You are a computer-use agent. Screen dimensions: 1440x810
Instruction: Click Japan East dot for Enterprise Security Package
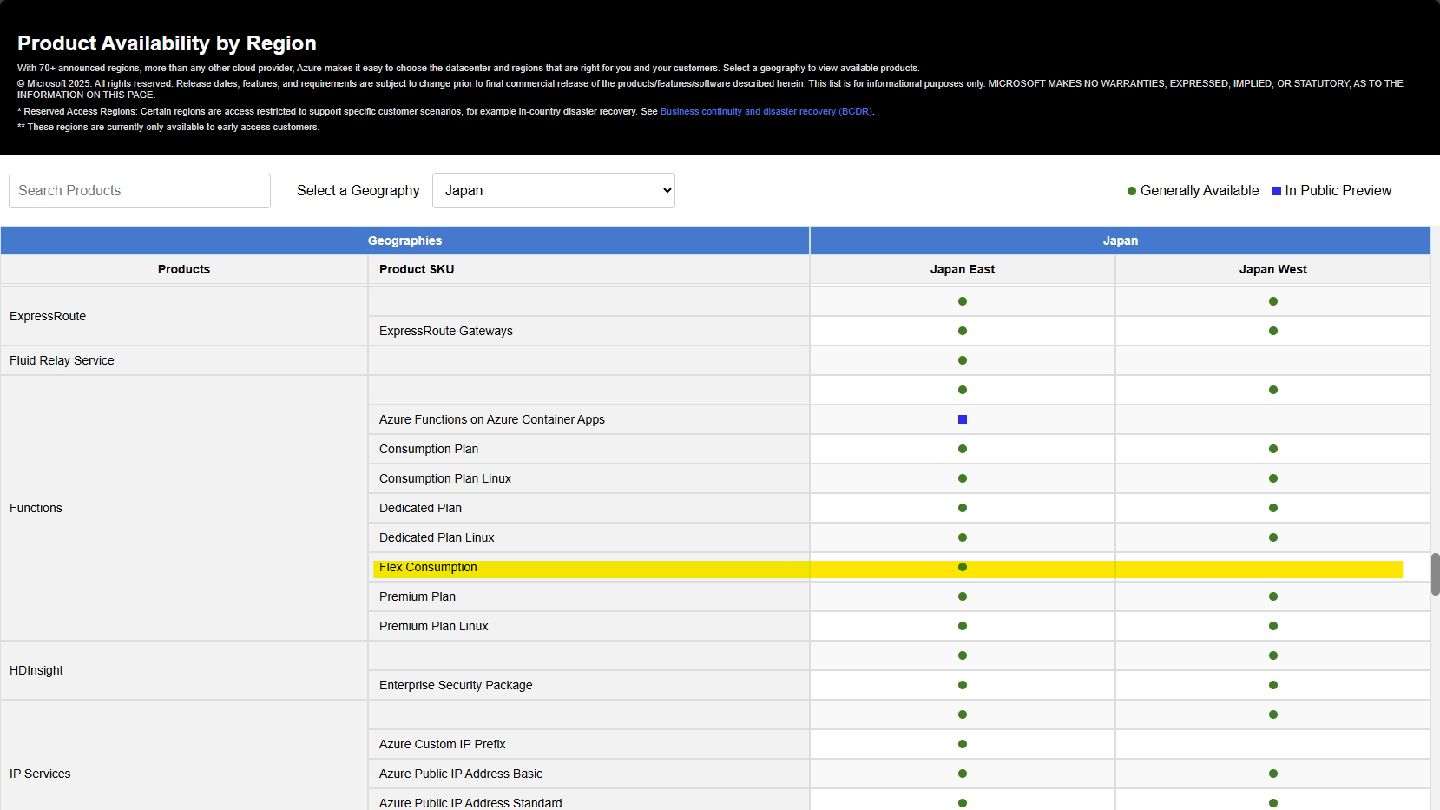tap(962, 685)
